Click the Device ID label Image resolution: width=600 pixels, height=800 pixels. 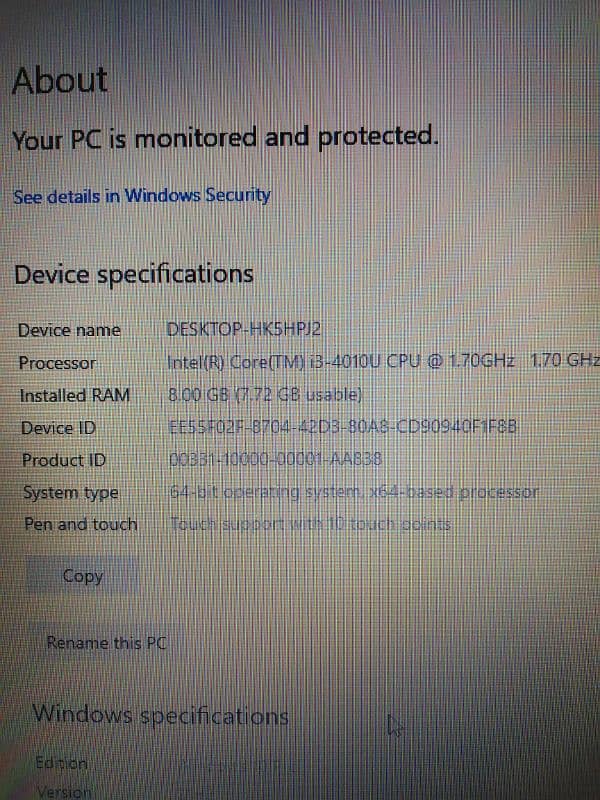59,428
